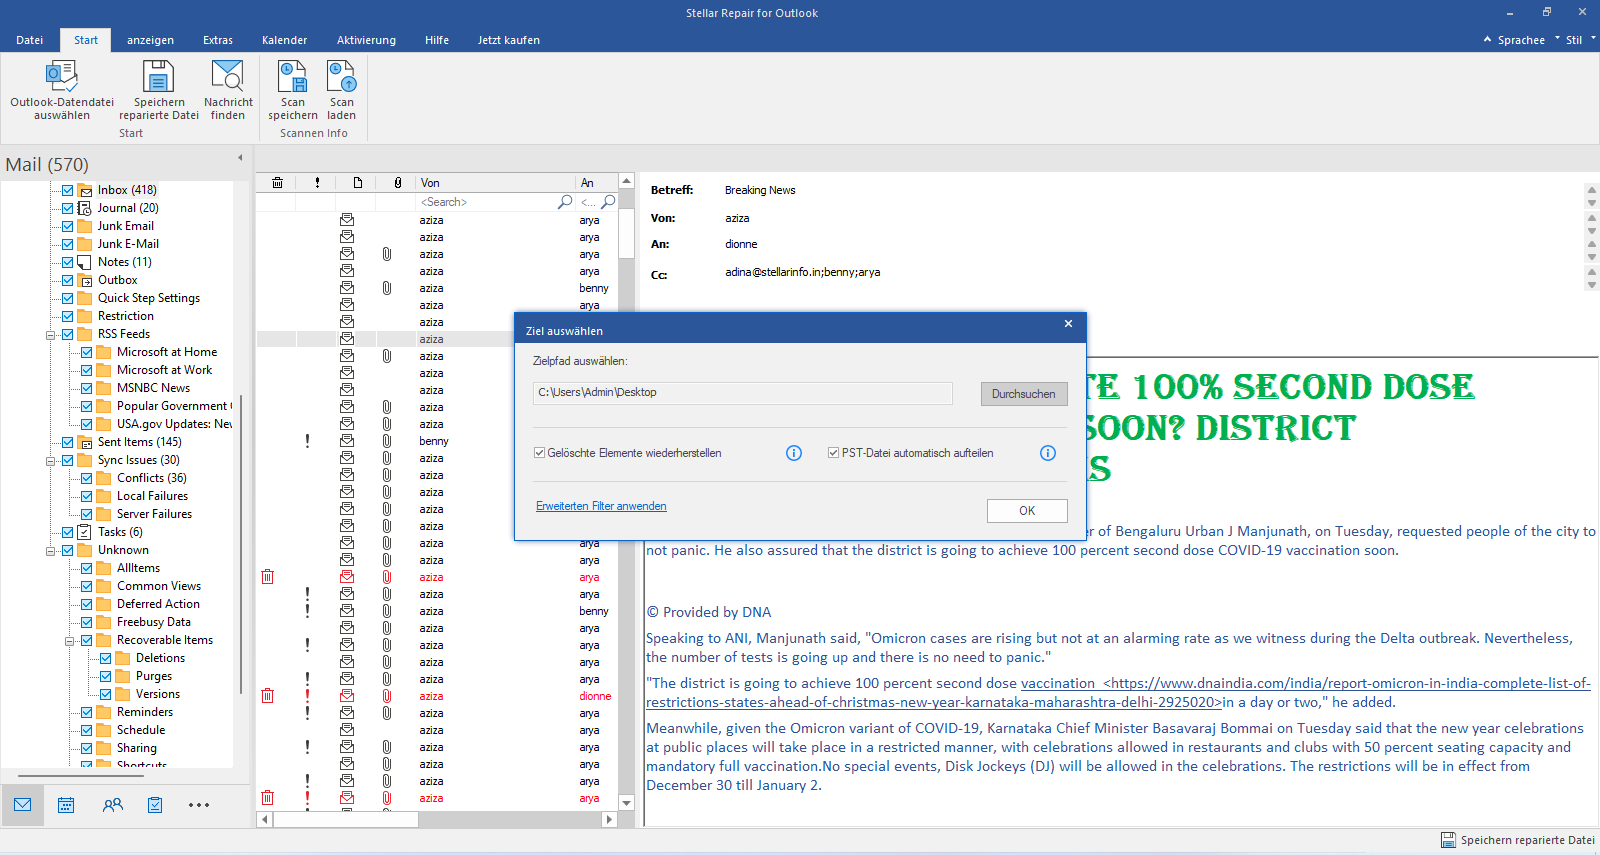Collapse the RSS Feeds tree node
Screen dimensions: 1600x855
point(50,335)
